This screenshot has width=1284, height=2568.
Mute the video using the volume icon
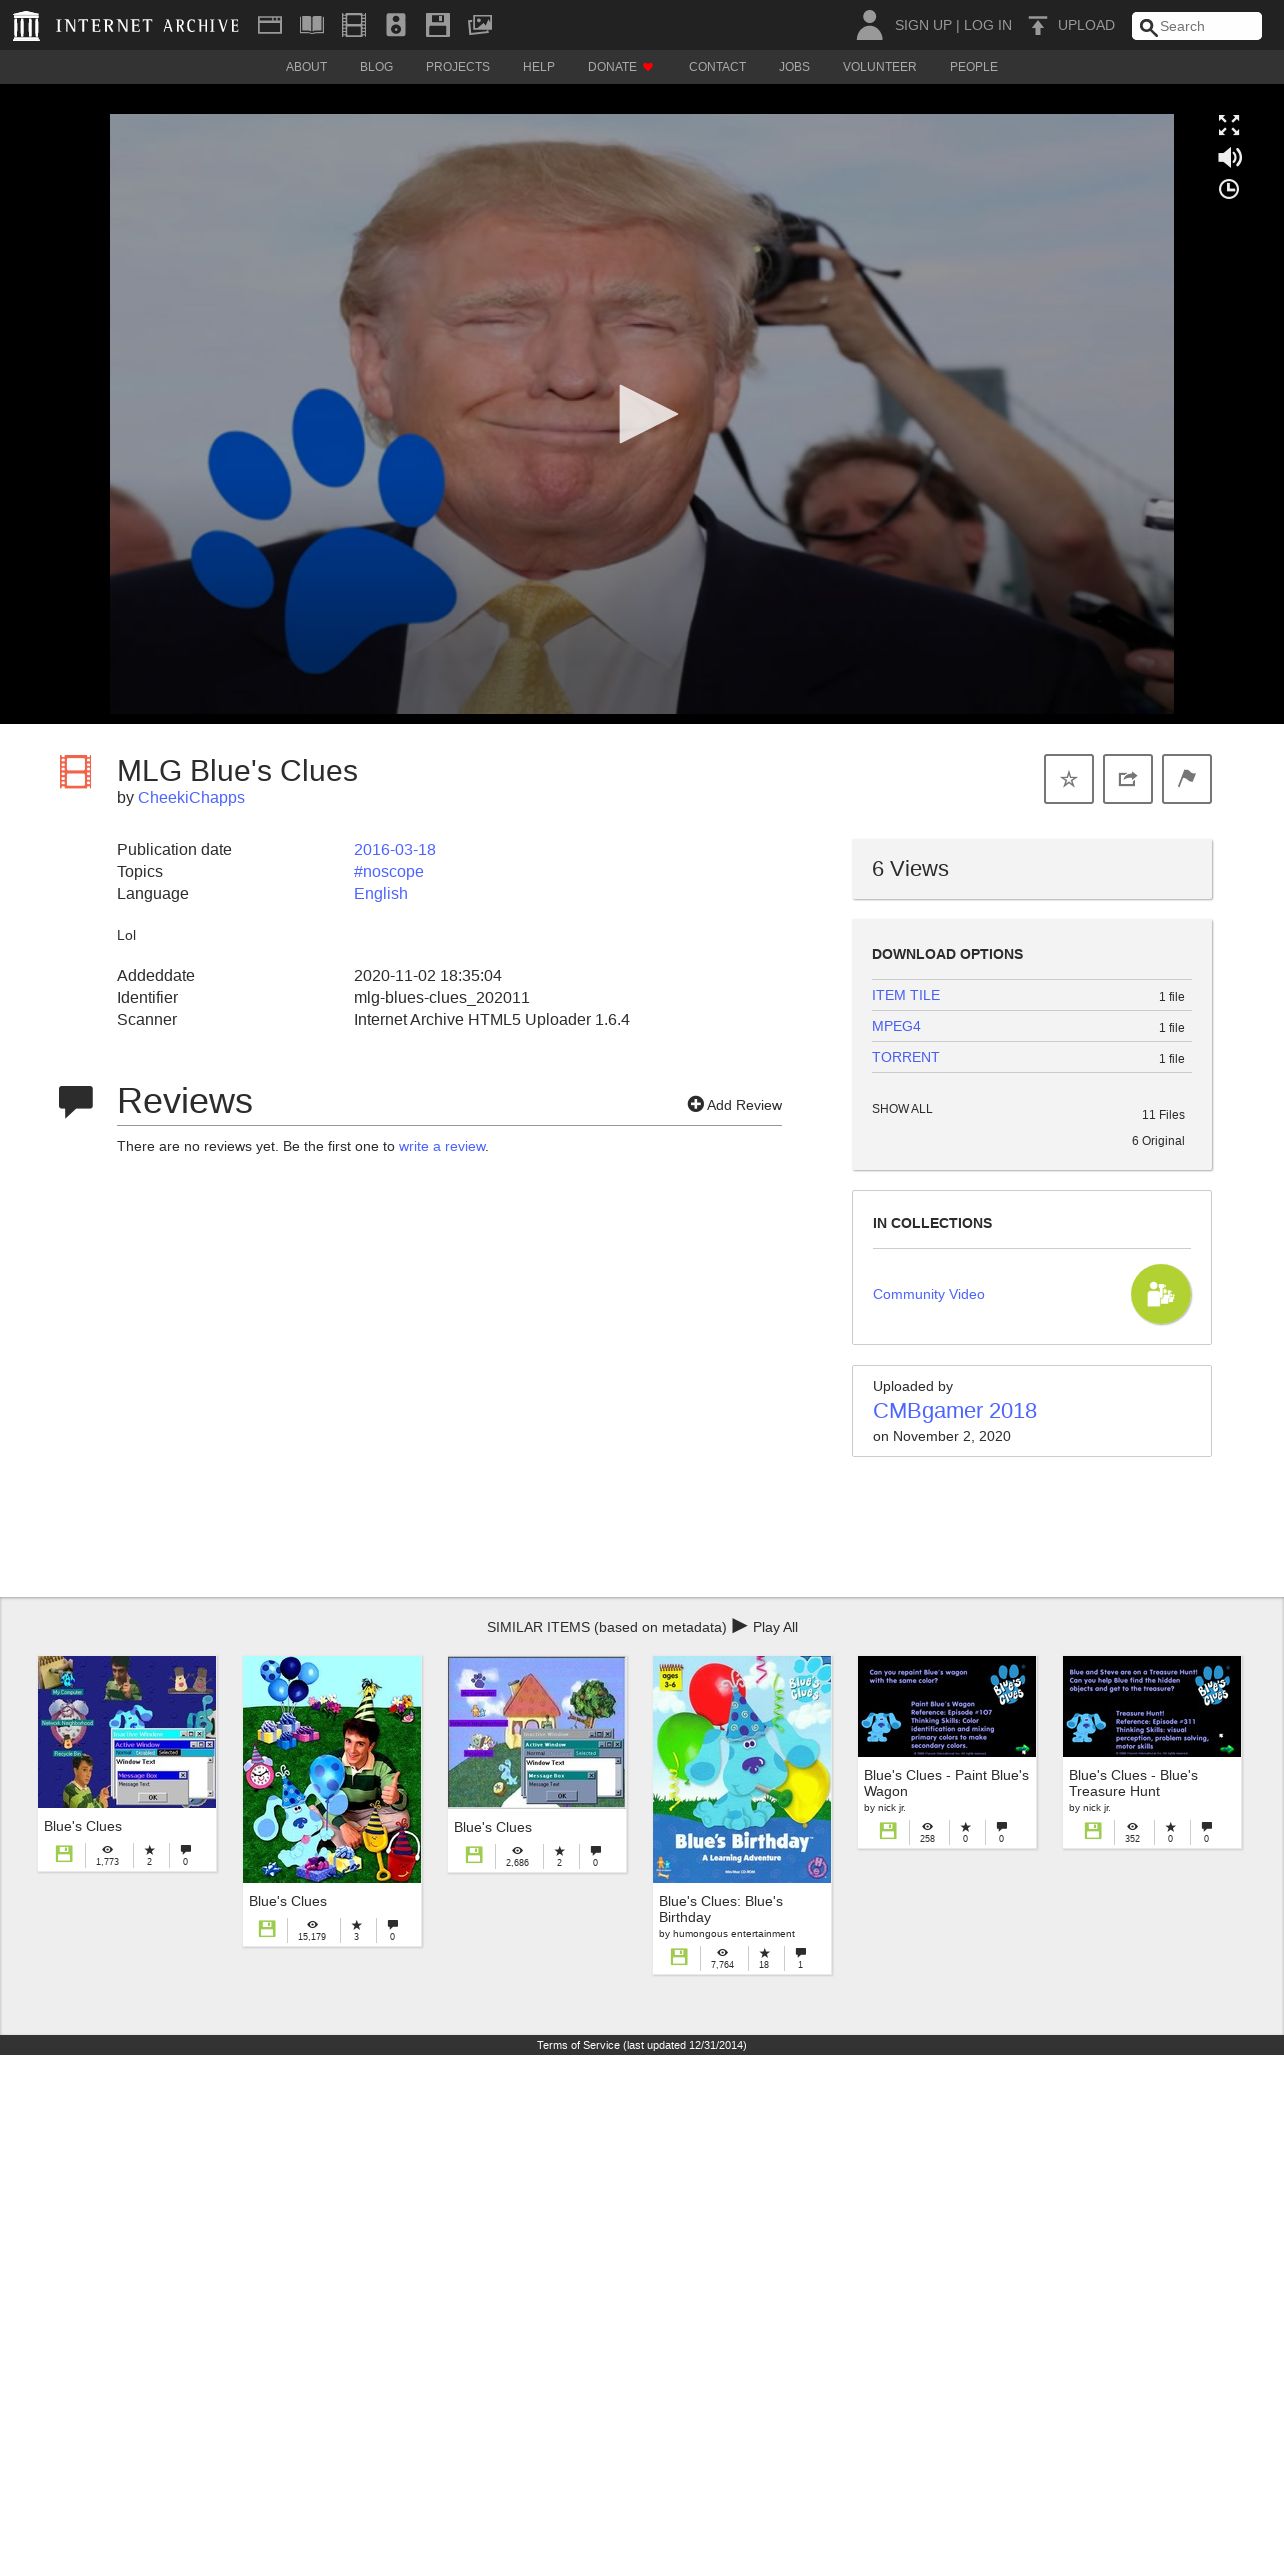[1229, 157]
